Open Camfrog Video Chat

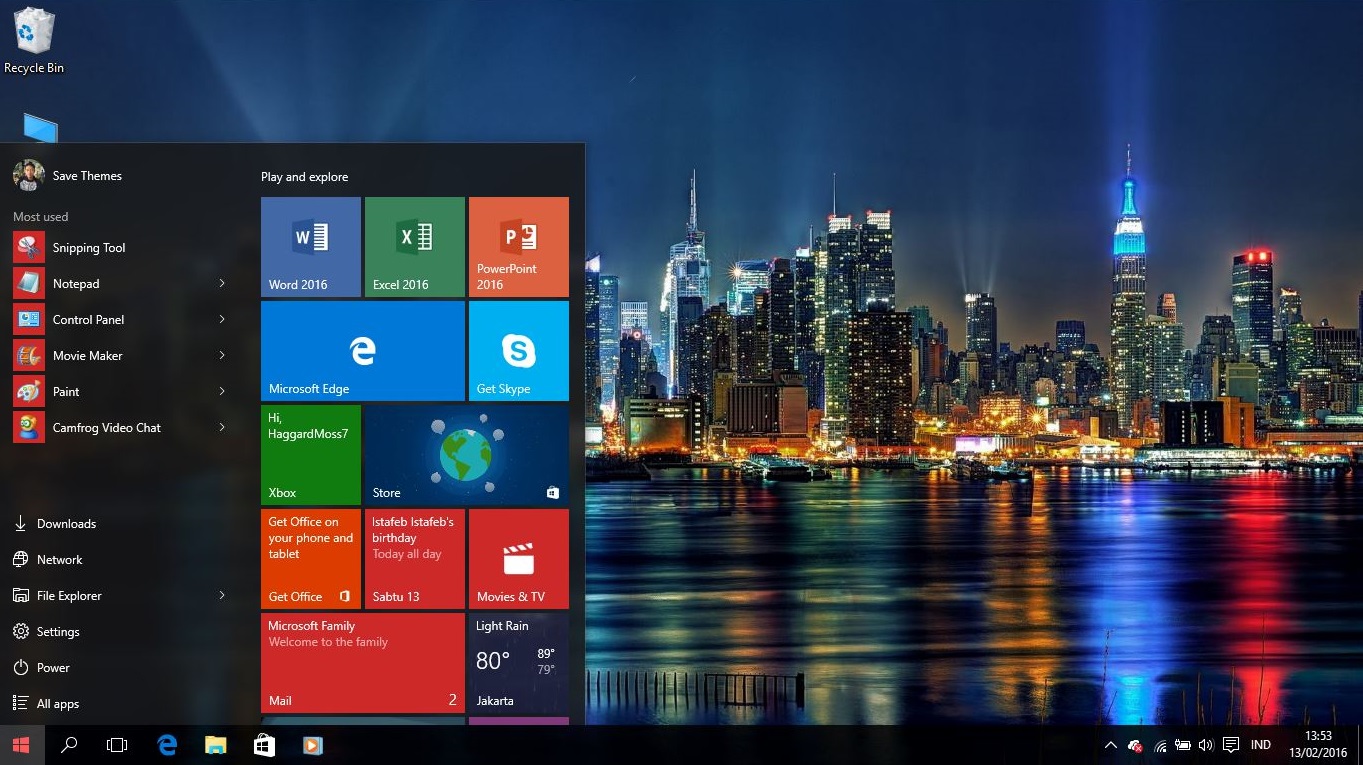(x=106, y=427)
